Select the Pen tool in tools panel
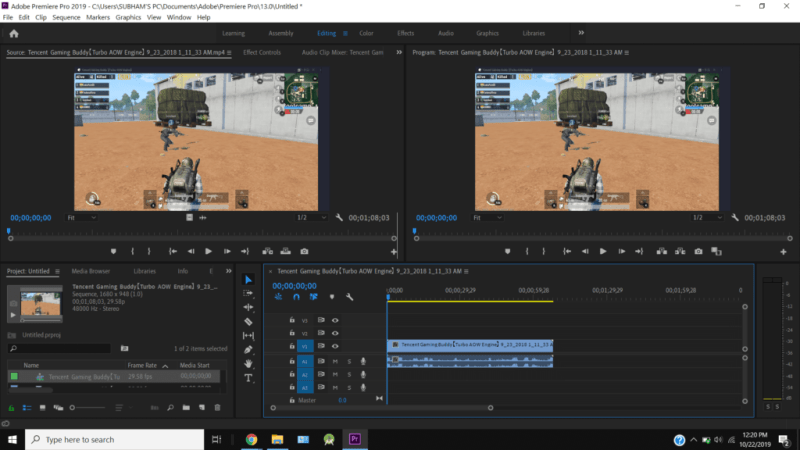 click(249, 350)
